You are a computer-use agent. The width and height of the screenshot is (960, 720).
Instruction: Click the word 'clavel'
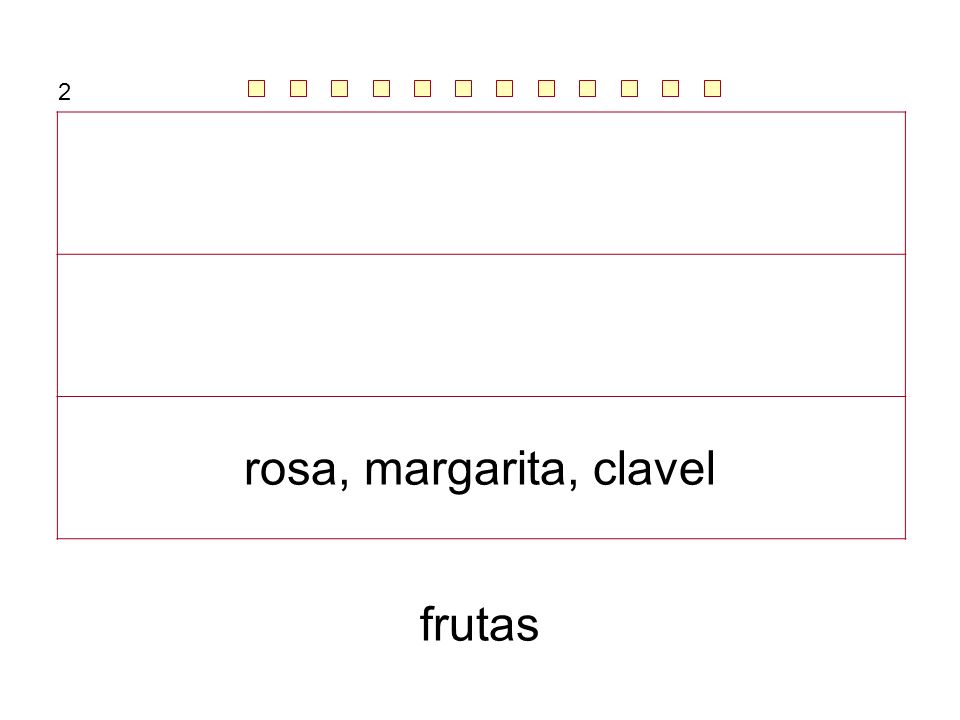click(x=654, y=468)
